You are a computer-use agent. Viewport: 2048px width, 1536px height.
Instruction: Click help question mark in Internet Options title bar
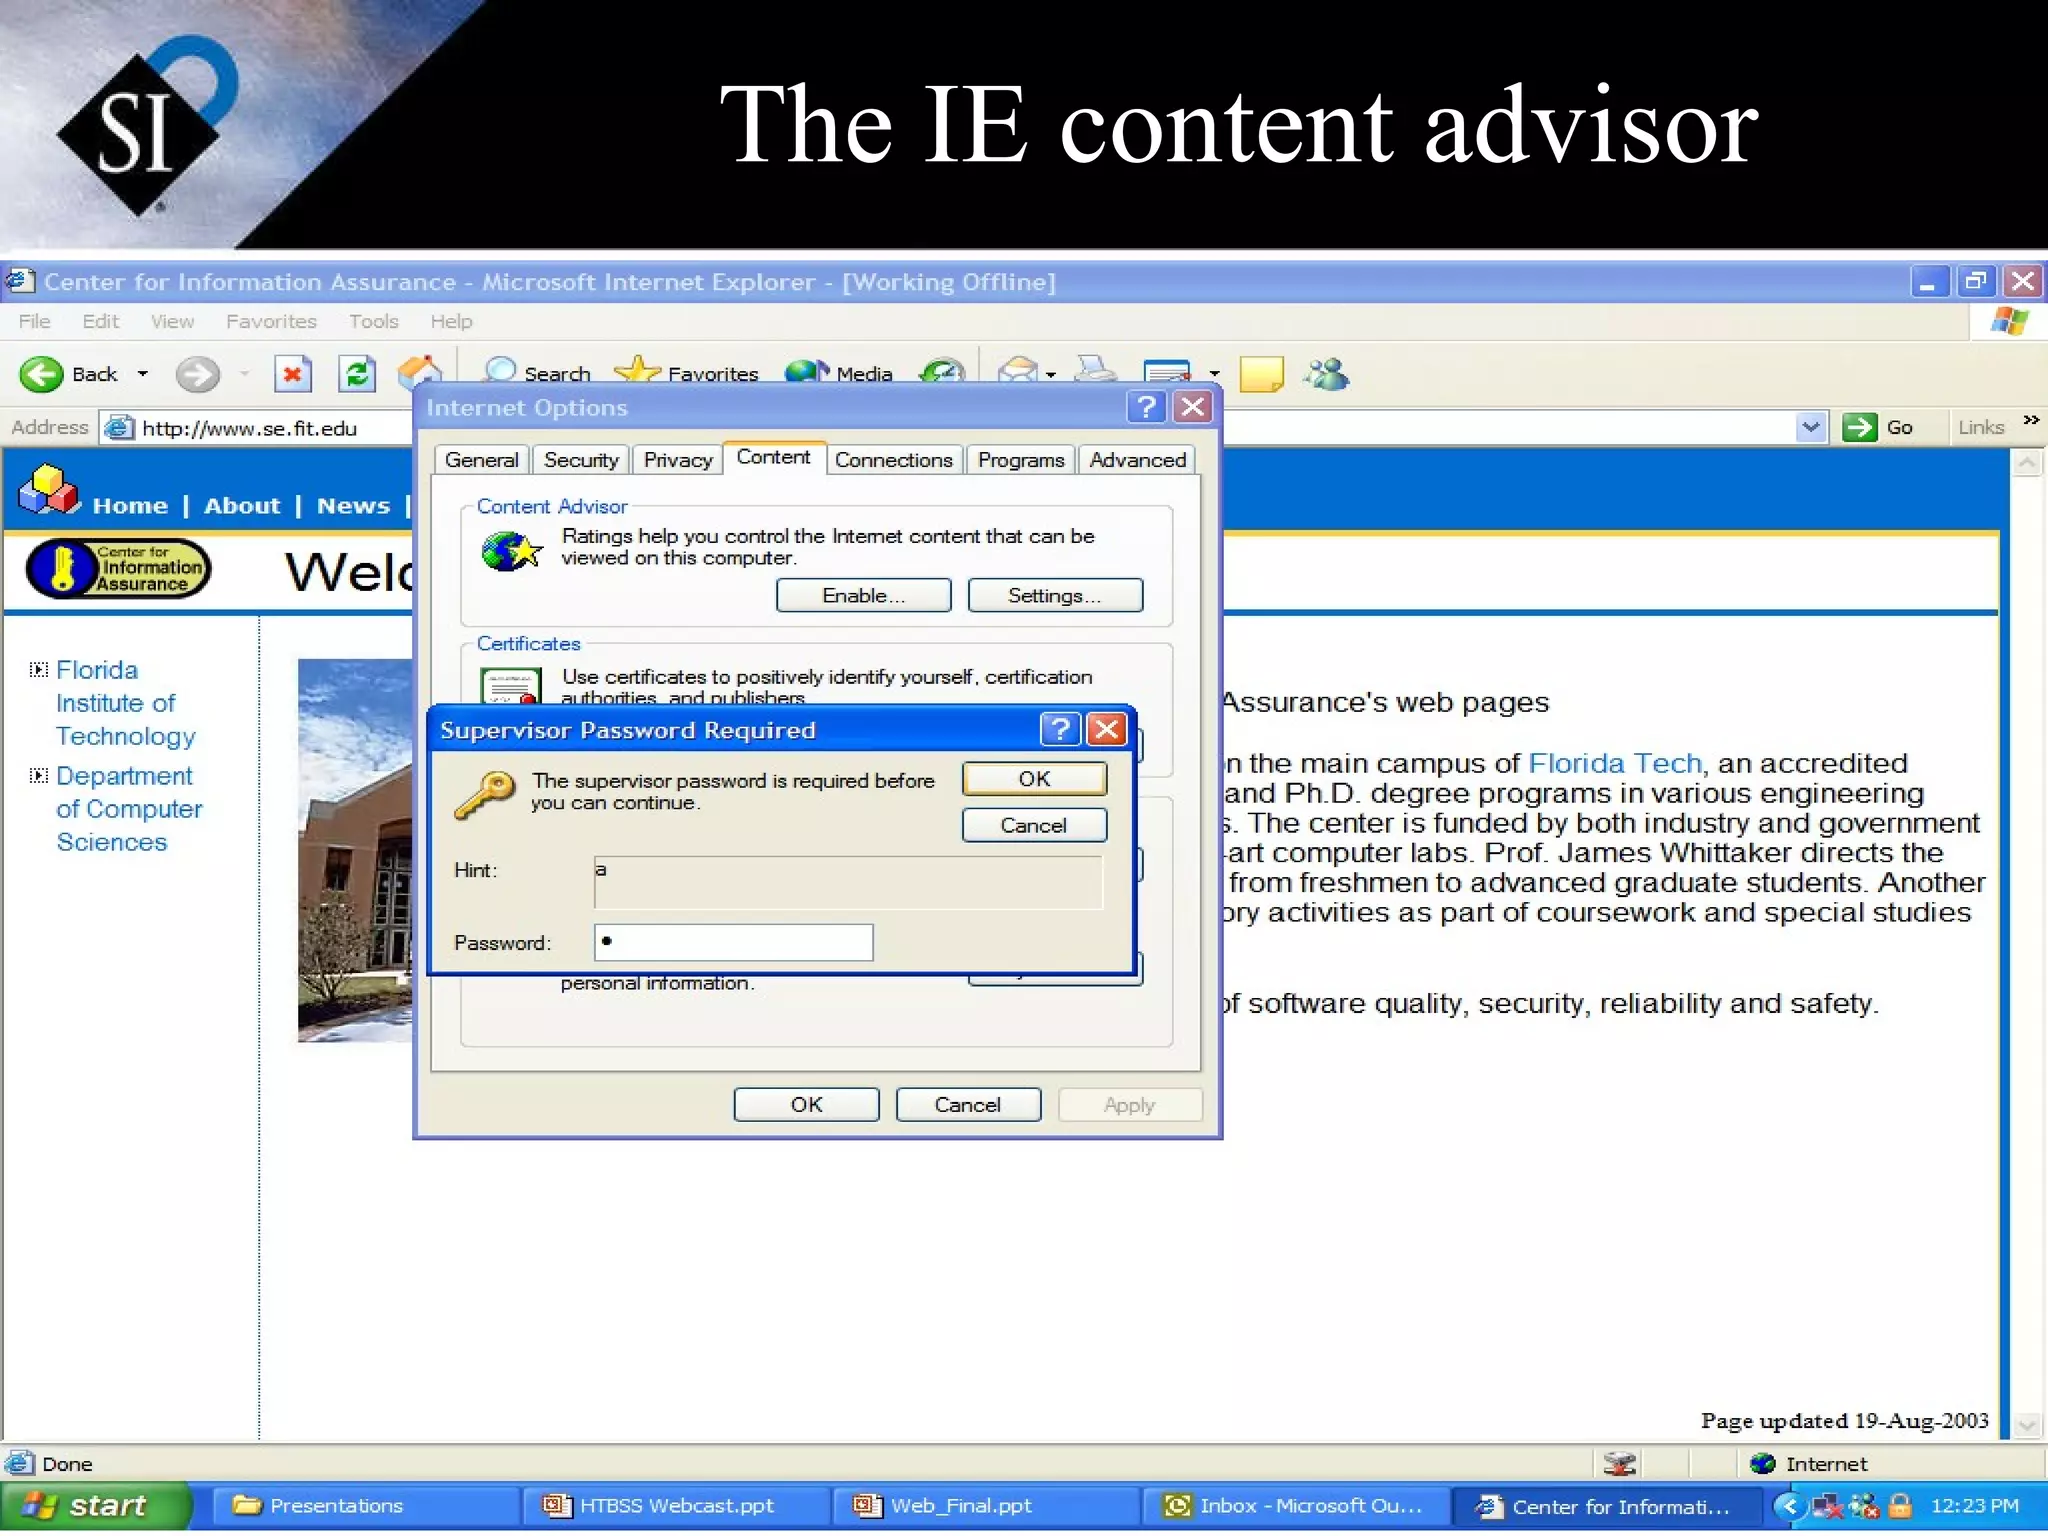click(1146, 407)
